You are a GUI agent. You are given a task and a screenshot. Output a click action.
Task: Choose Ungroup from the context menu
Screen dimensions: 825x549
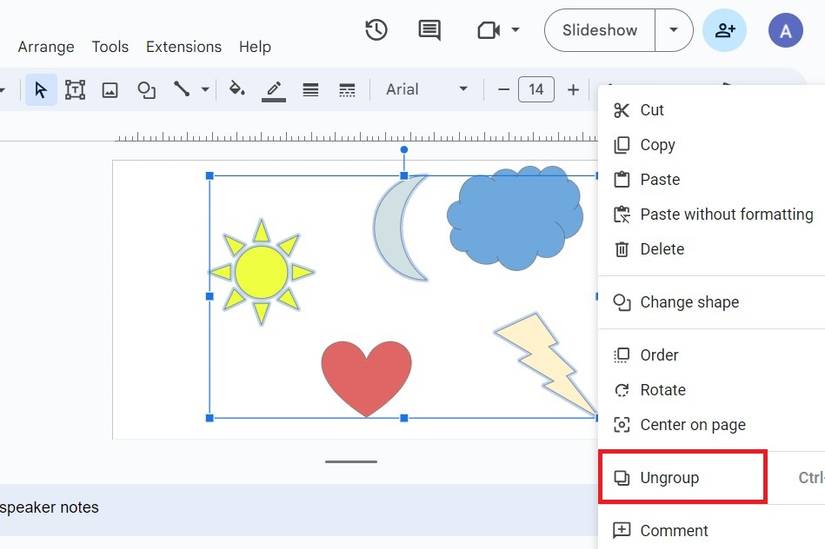tap(711, 477)
